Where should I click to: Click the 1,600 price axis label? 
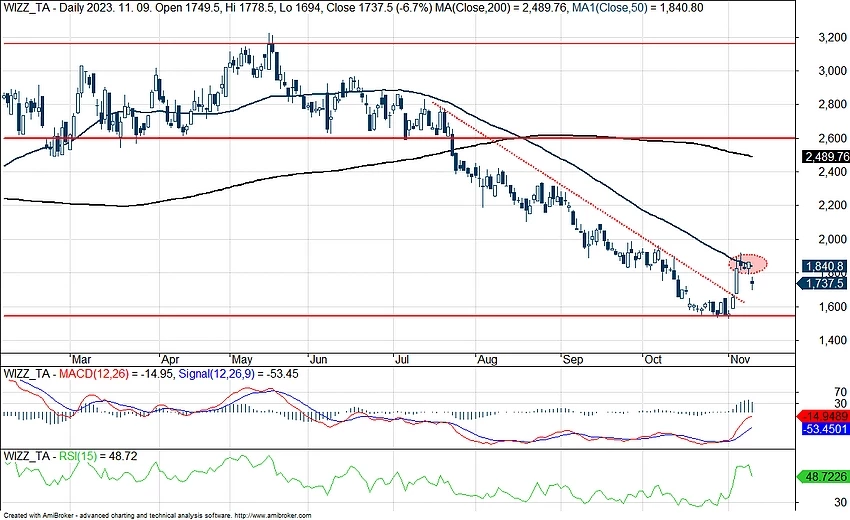(832, 306)
